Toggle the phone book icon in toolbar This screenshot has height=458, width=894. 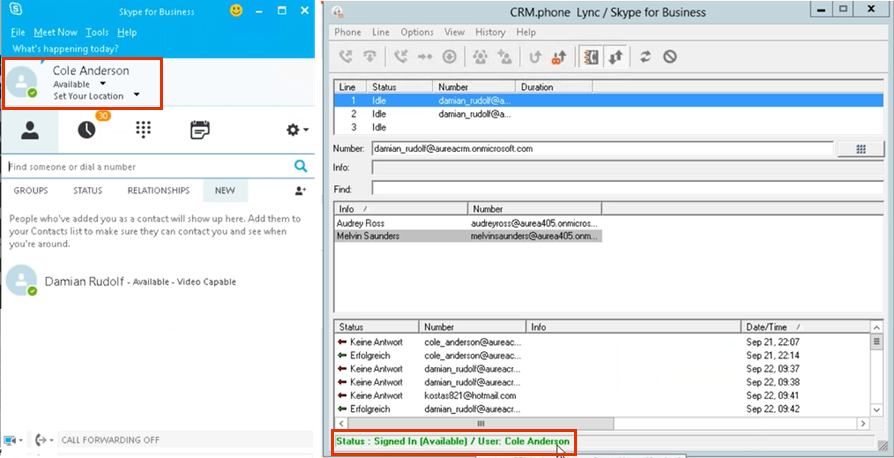591,56
